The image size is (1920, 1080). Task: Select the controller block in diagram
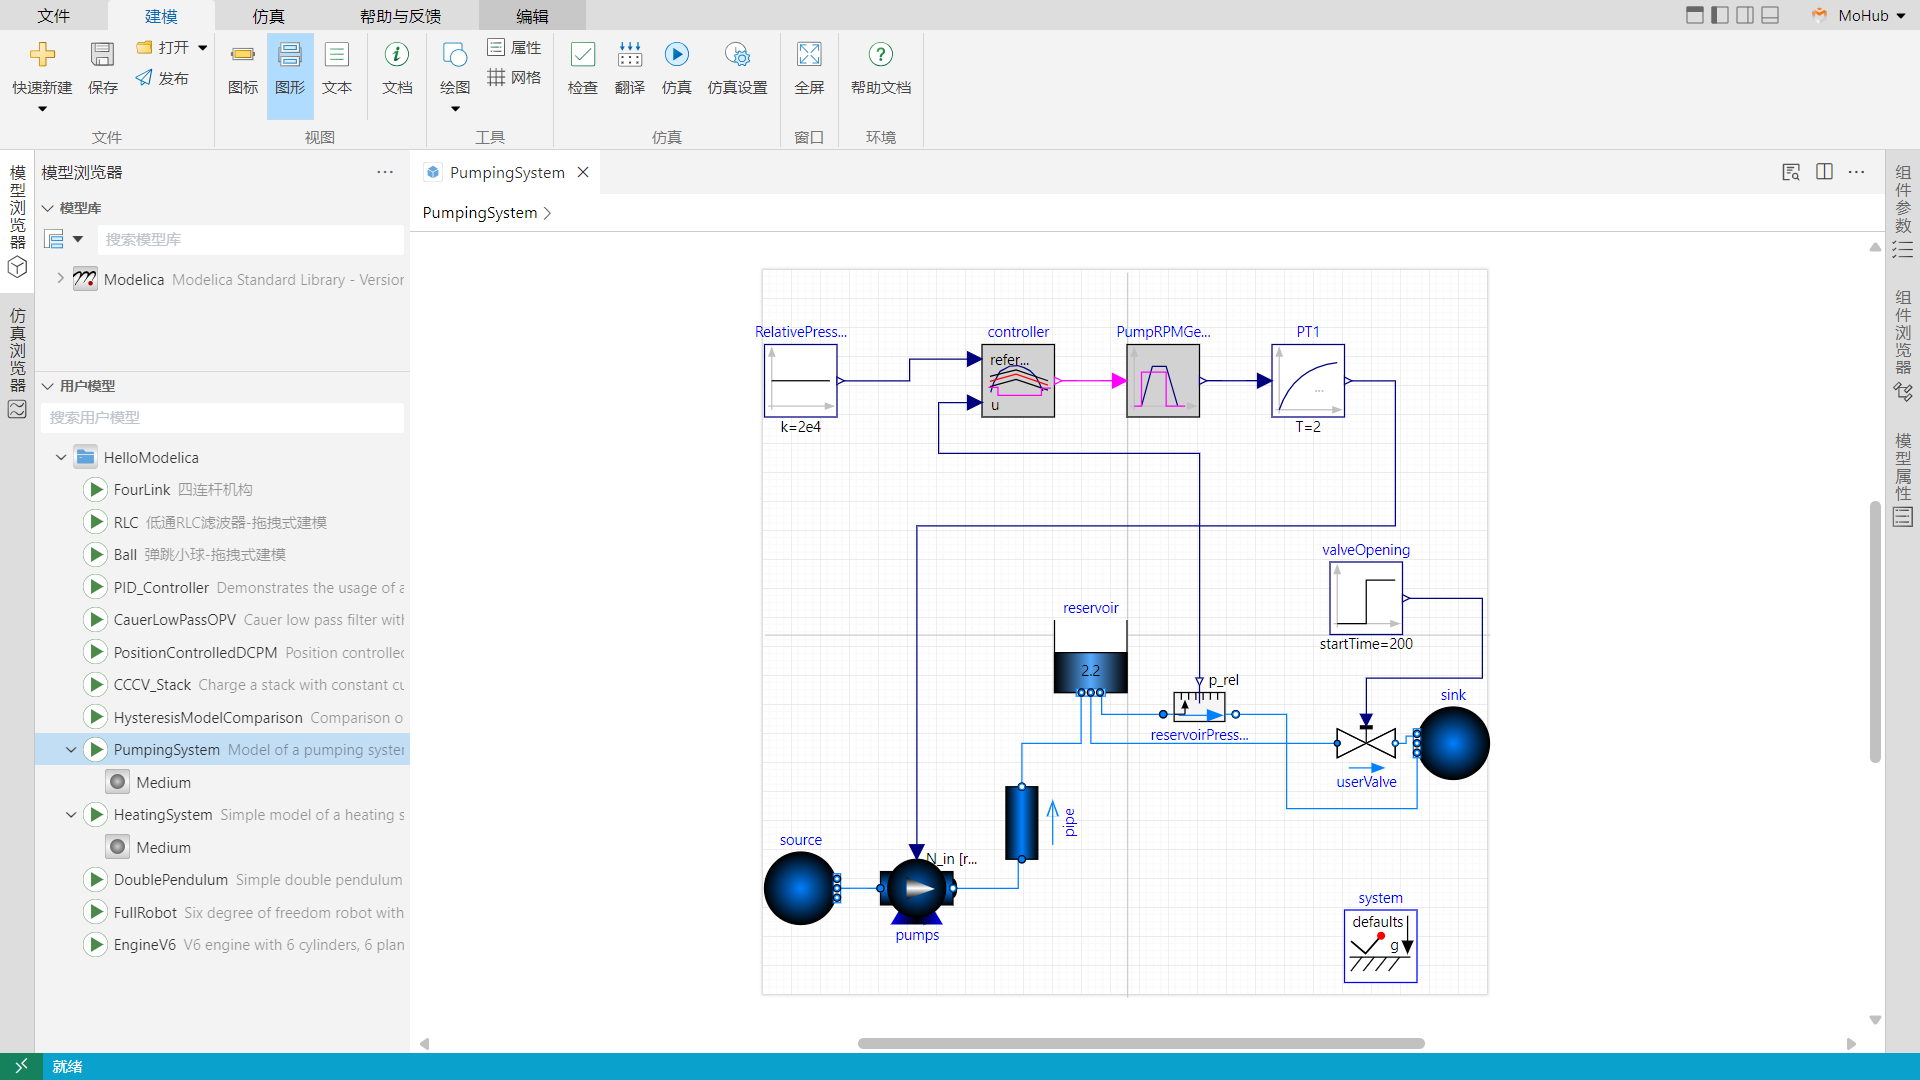[1018, 381]
